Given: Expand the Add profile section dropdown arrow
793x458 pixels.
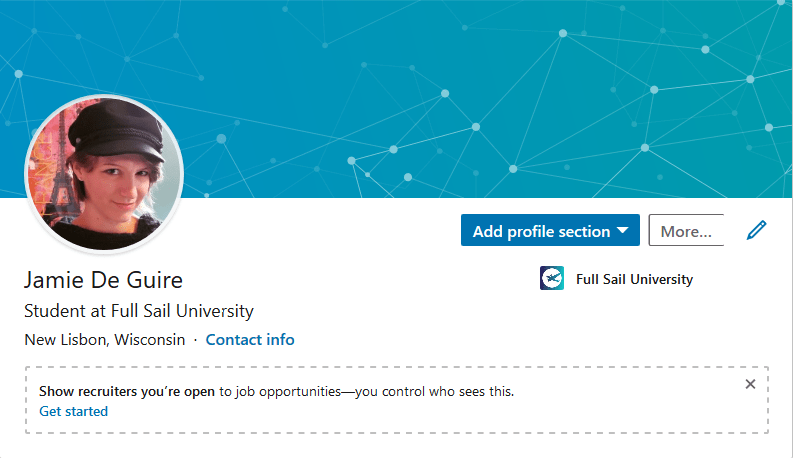Looking at the screenshot, I should click(623, 231).
